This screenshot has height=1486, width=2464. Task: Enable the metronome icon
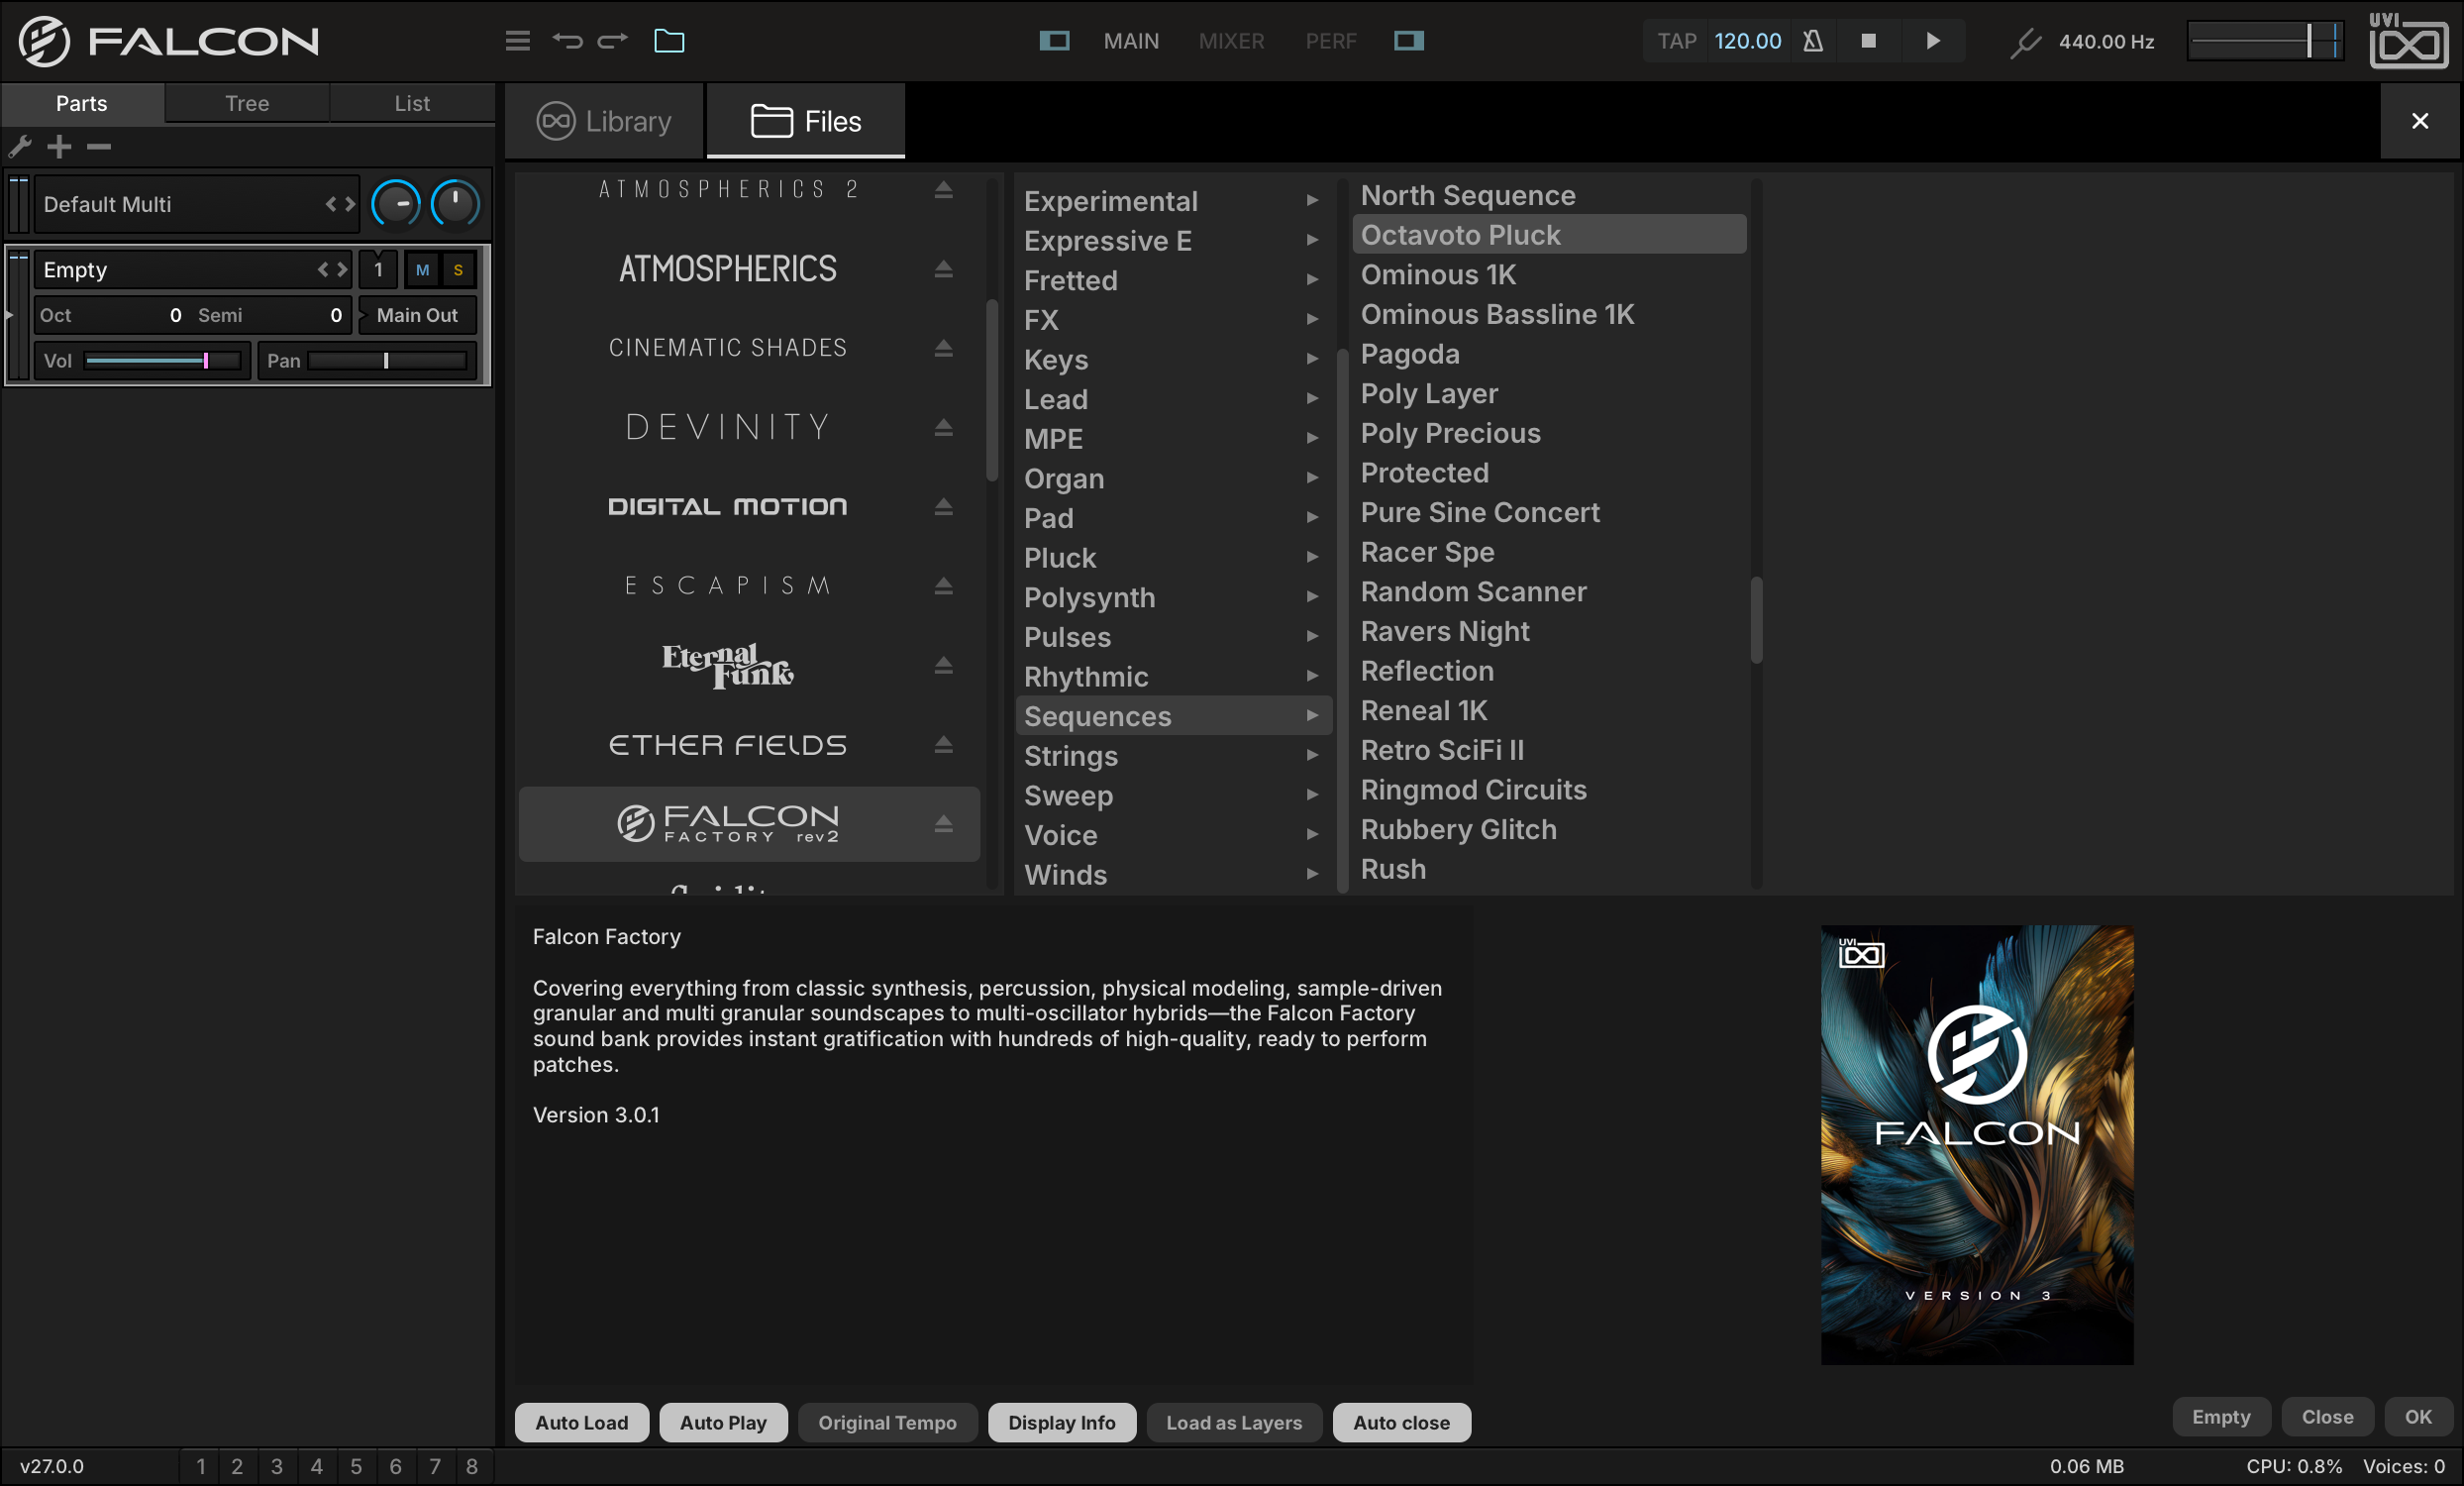pos(1812,41)
